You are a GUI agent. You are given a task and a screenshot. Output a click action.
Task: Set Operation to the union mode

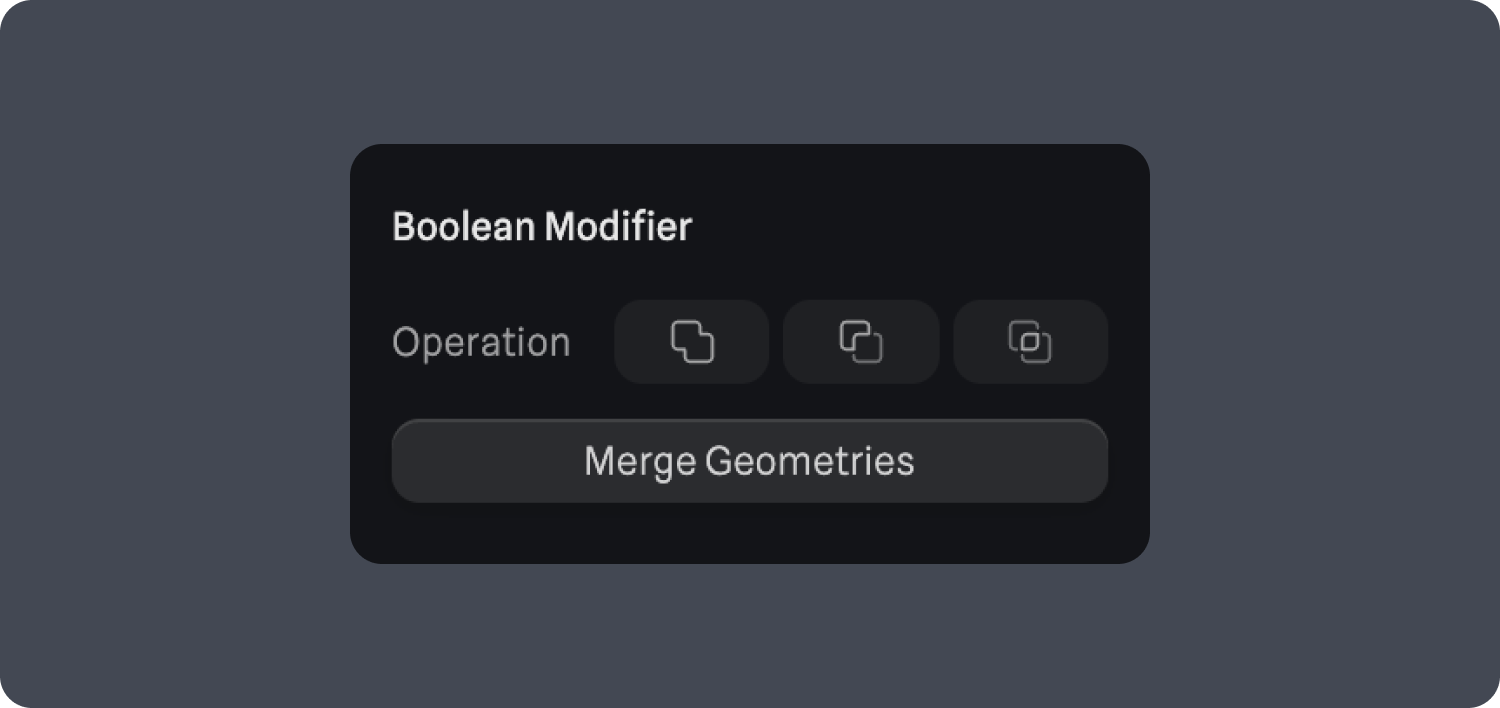pos(691,342)
